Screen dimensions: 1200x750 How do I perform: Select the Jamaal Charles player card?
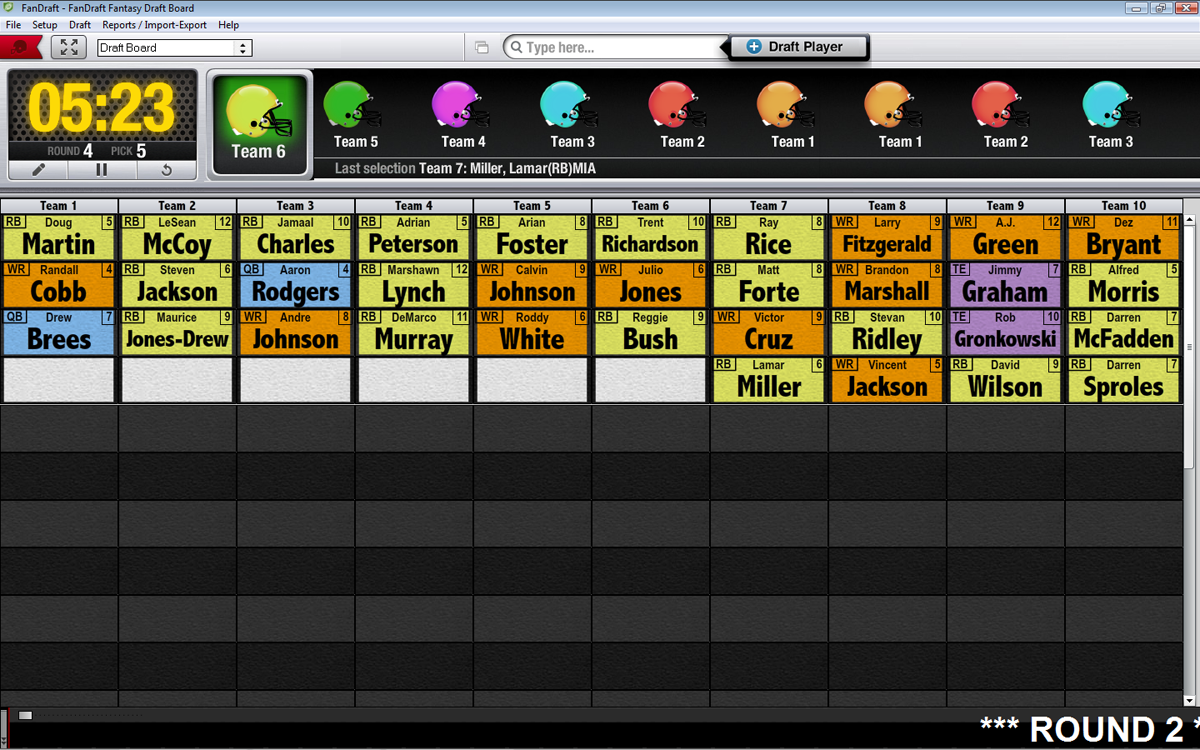pos(295,237)
